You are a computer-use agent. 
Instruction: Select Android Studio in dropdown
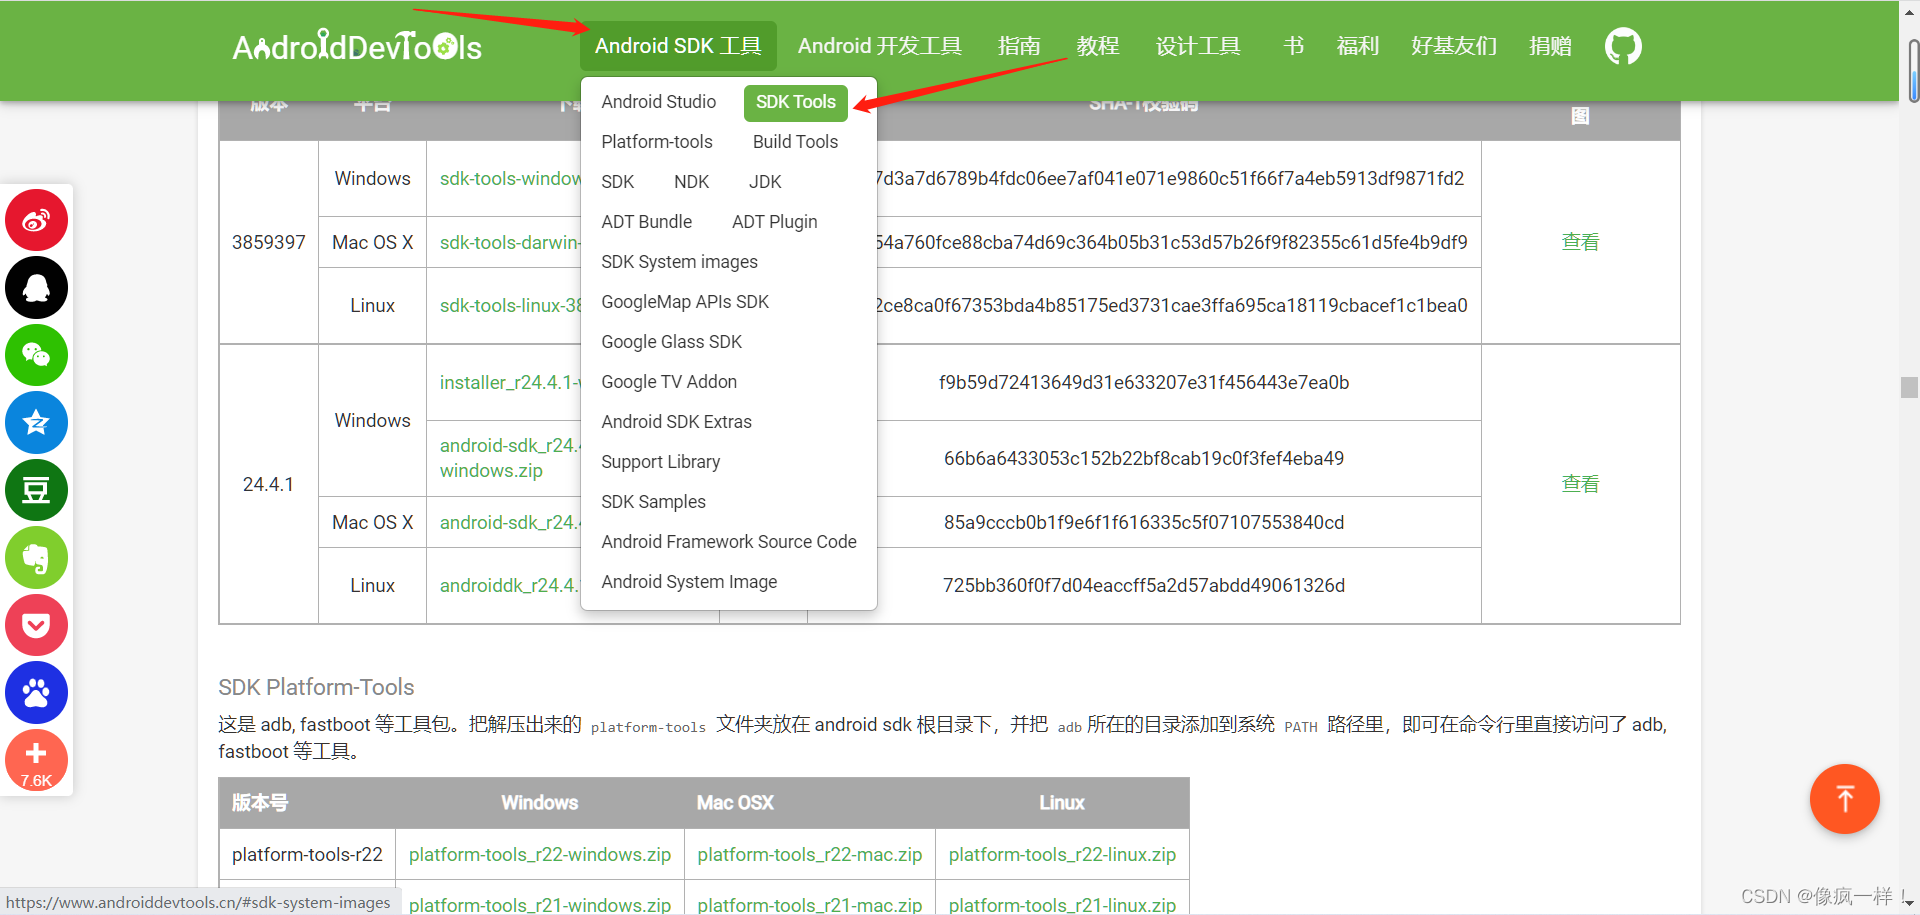[x=659, y=102]
